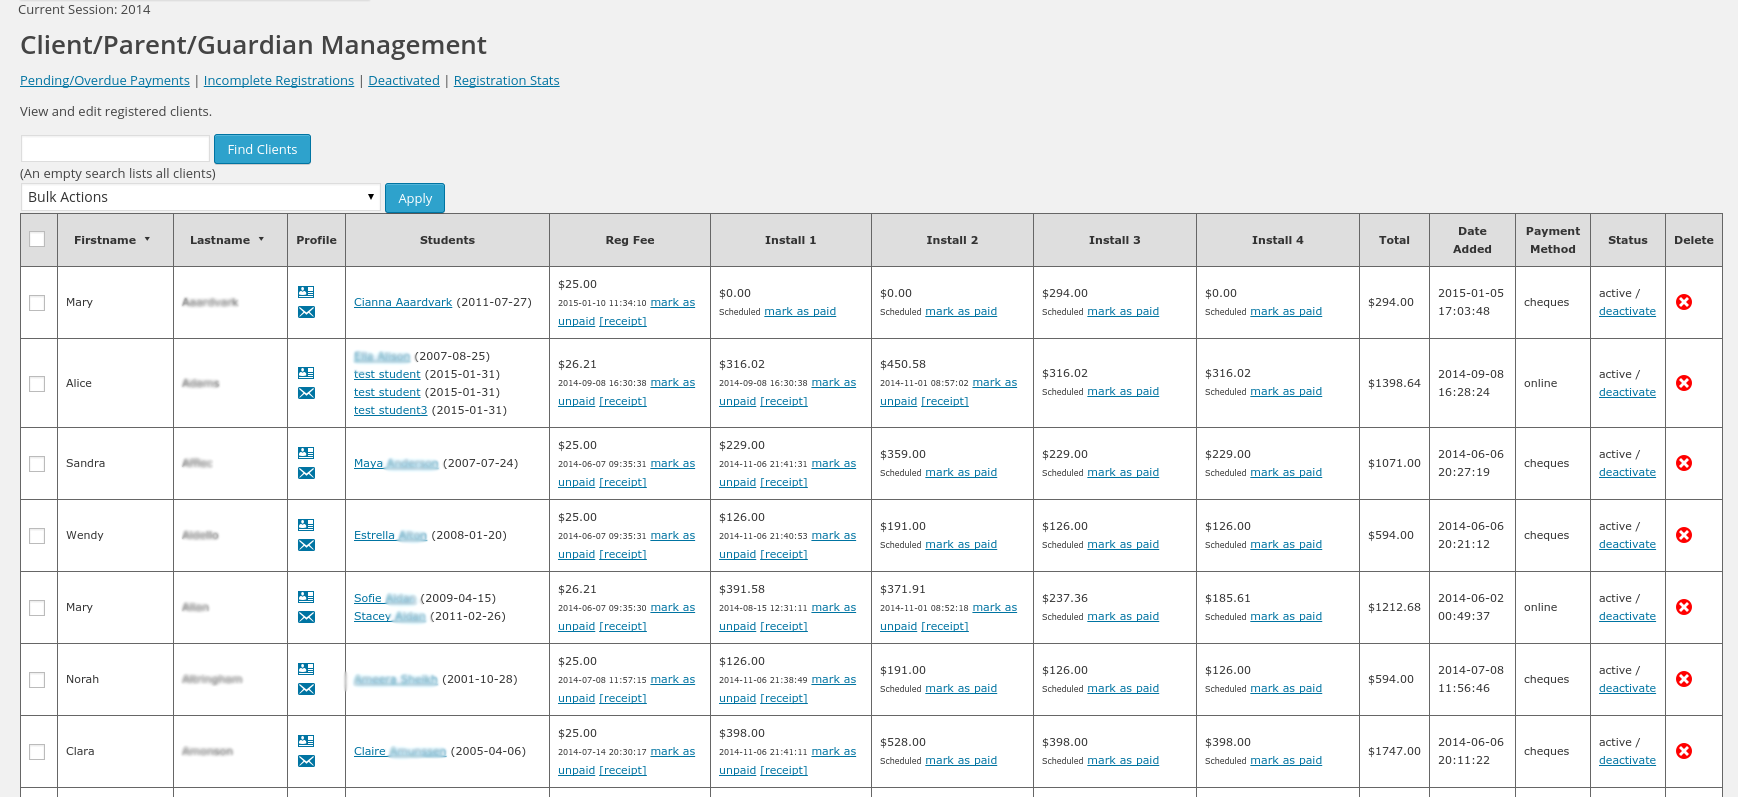Screen dimensions: 1738x797
Task: Deactivate Clara's account link
Action: click(1627, 760)
